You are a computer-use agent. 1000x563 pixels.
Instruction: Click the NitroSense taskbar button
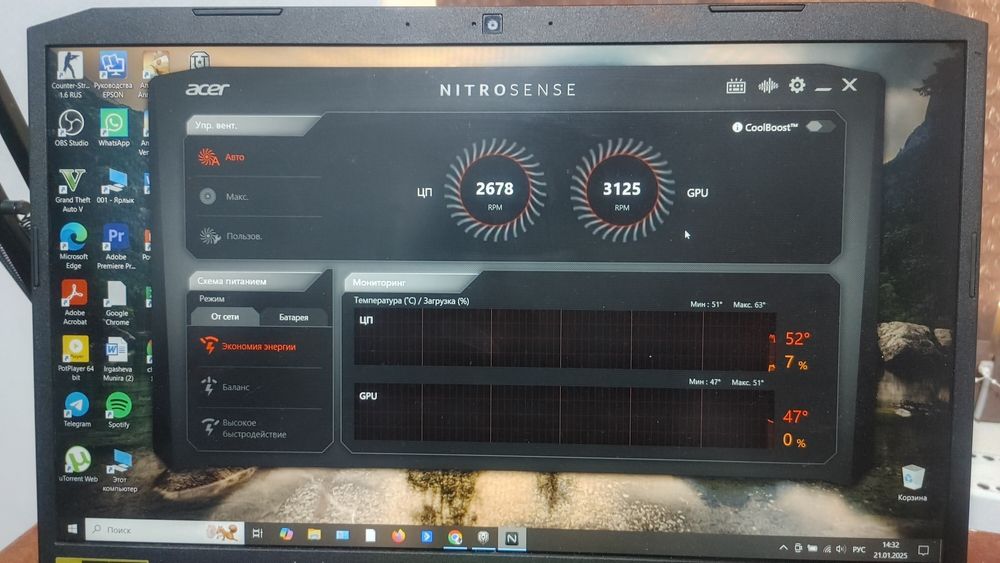[511, 539]
